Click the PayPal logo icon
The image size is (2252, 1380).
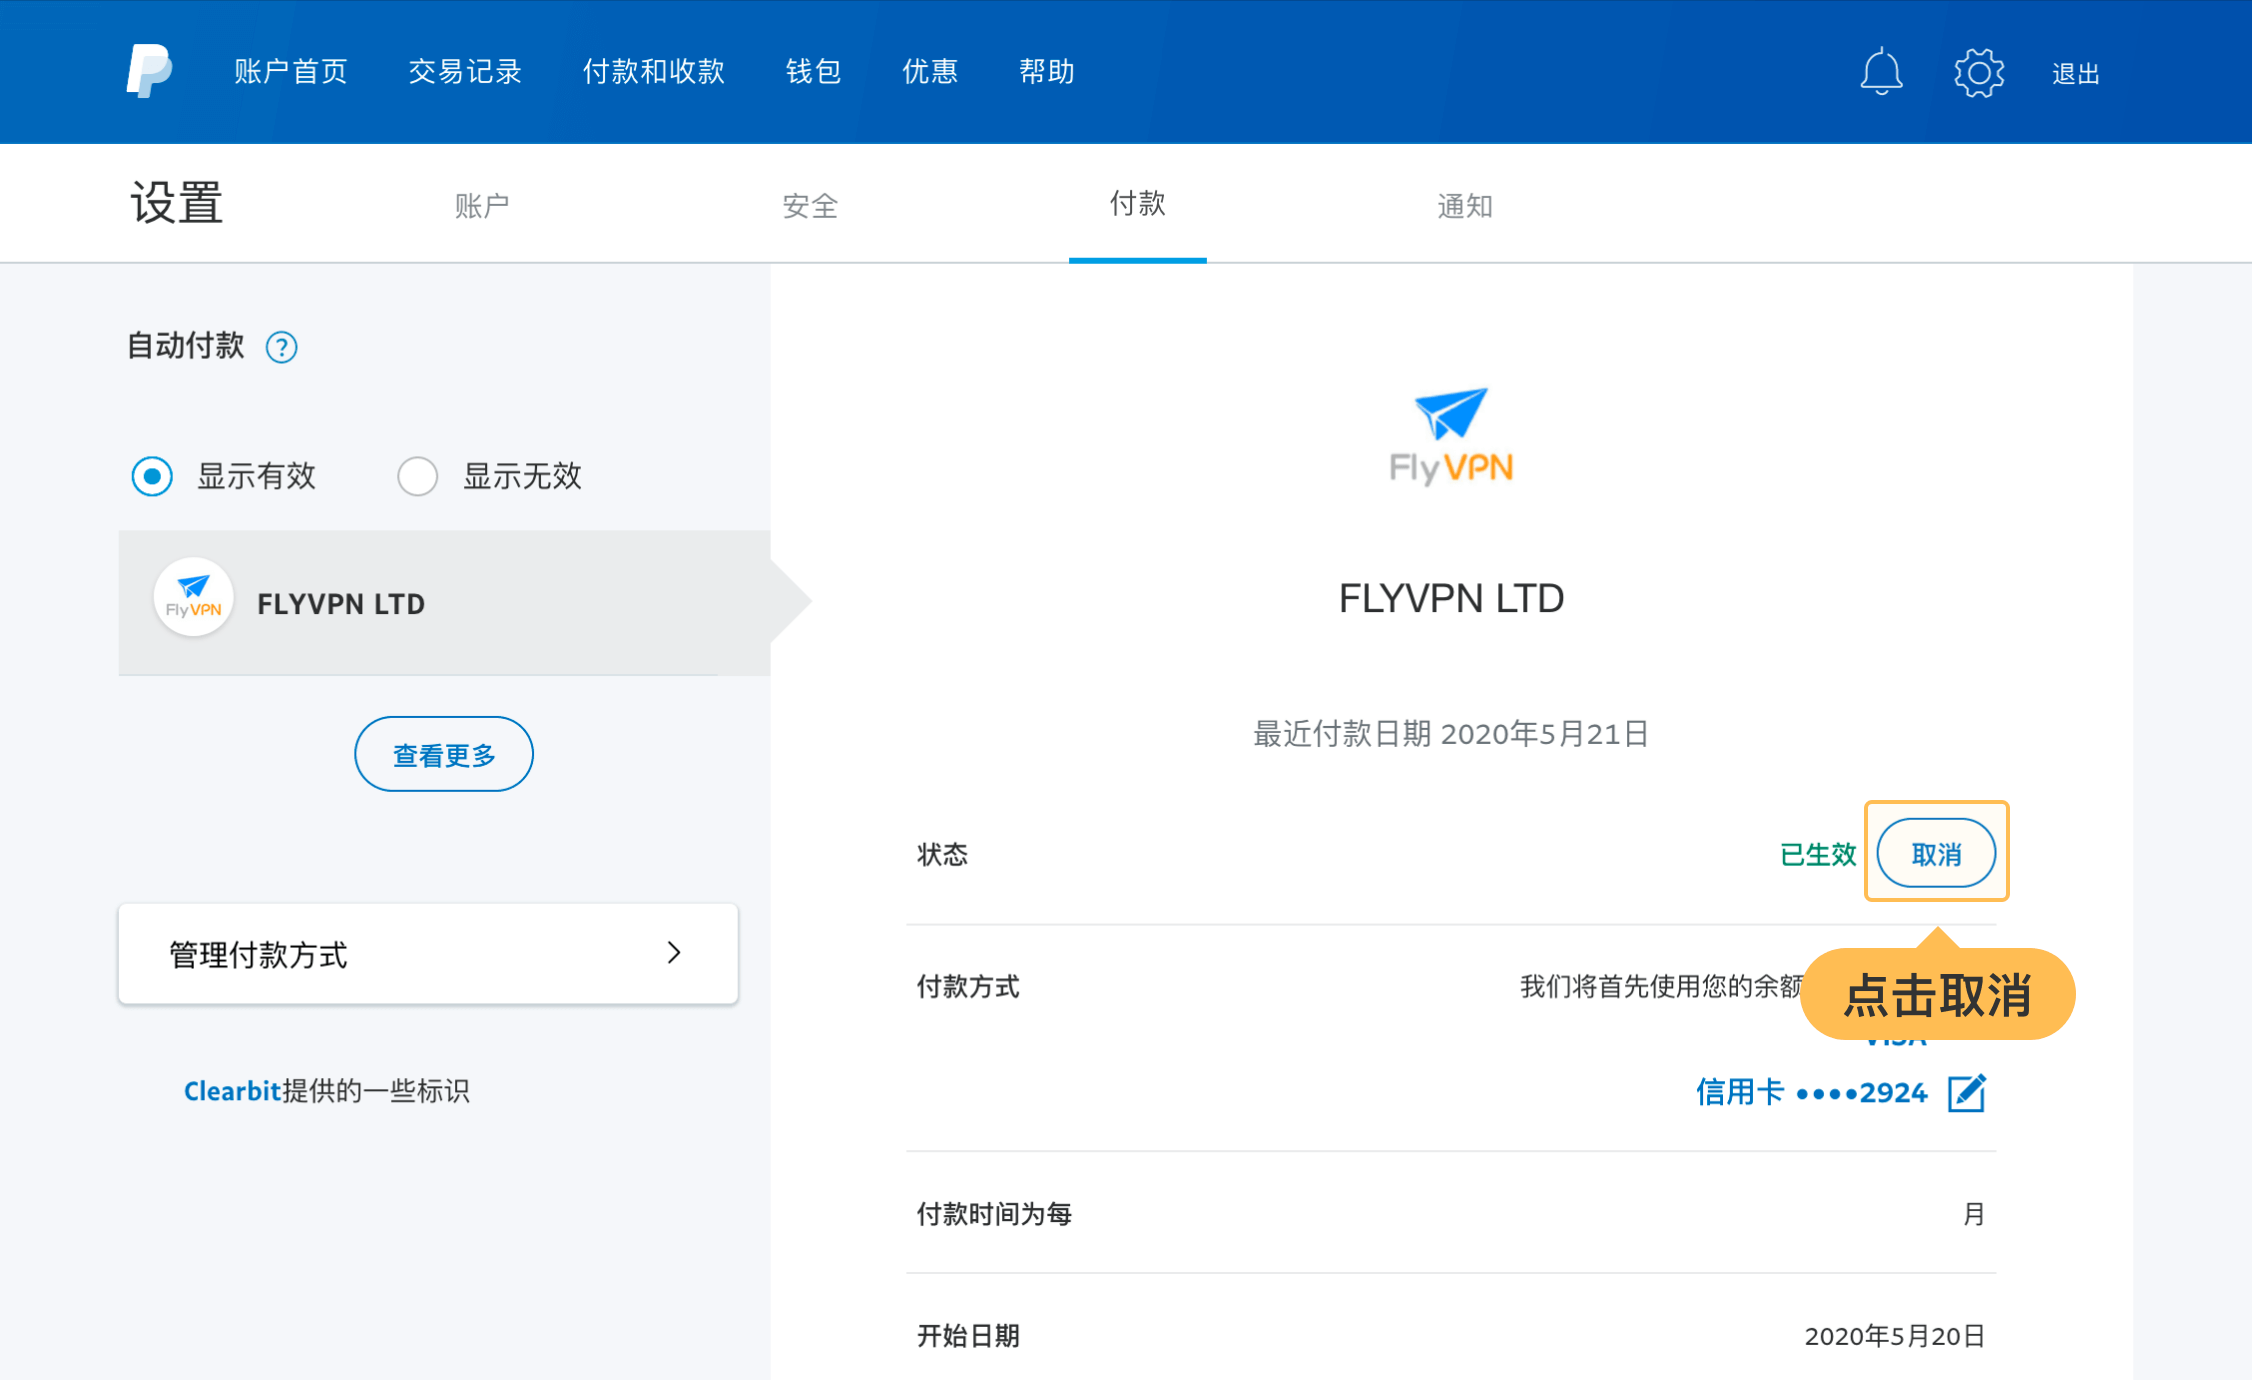[149, 71]
